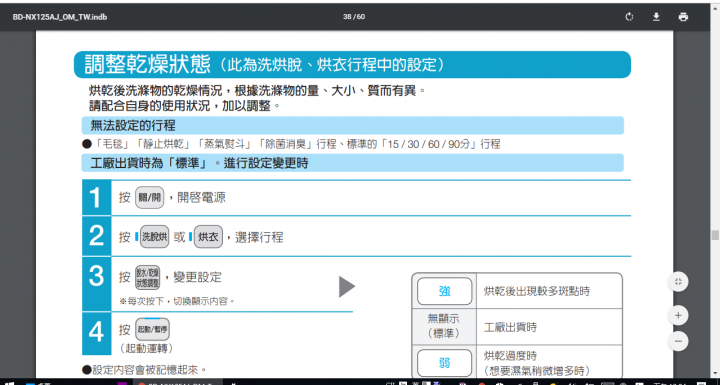Click the 選擇行程 text in step 2

[259, 238]
